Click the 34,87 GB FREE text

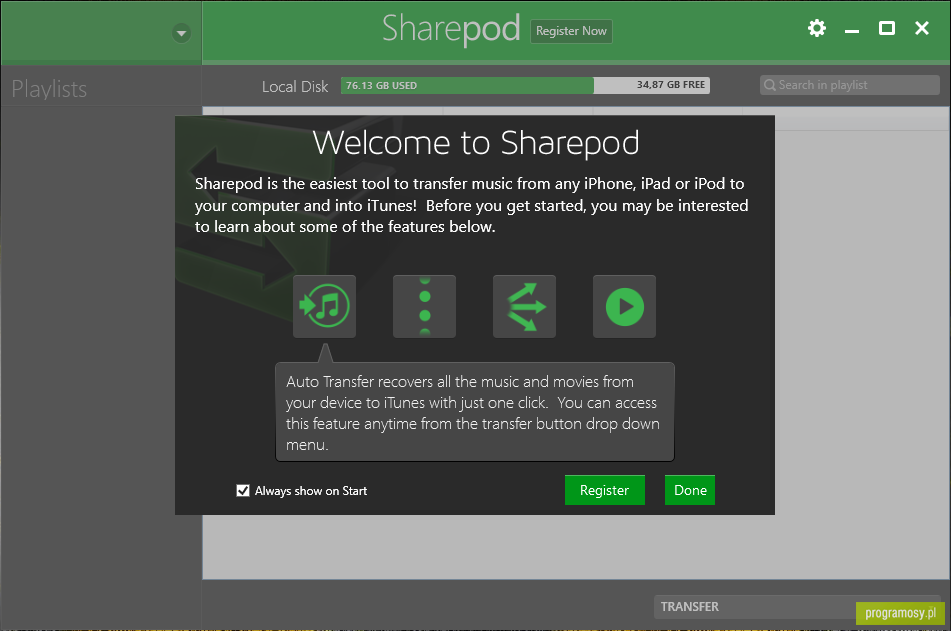point(671,85)
